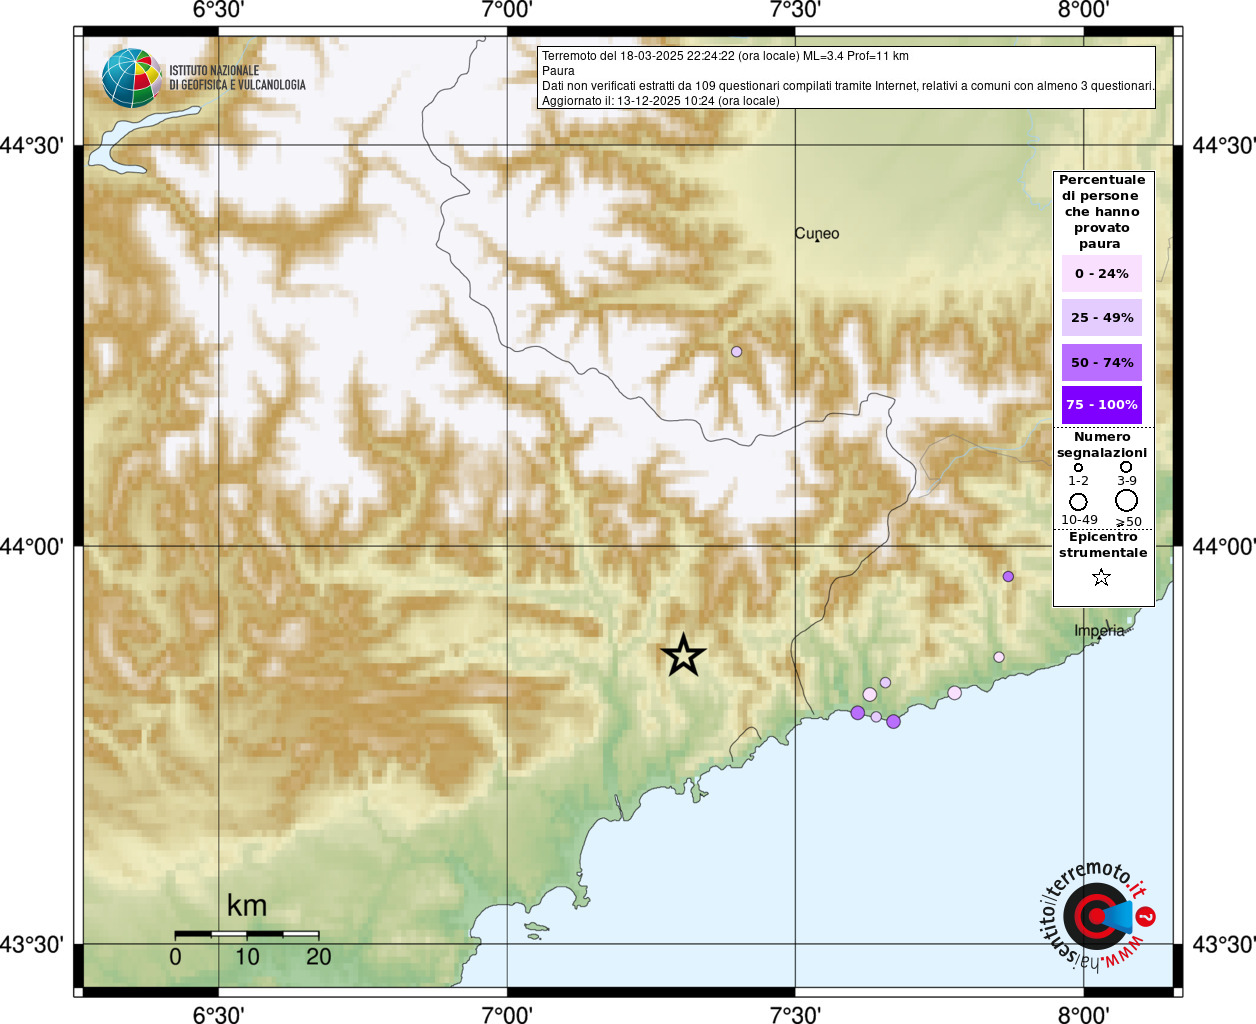Image resolution: width=1256 pixels, height=1024 pixels.
Task: Click the 7°00' label on the top axis
Action: [x=507, y=10]
